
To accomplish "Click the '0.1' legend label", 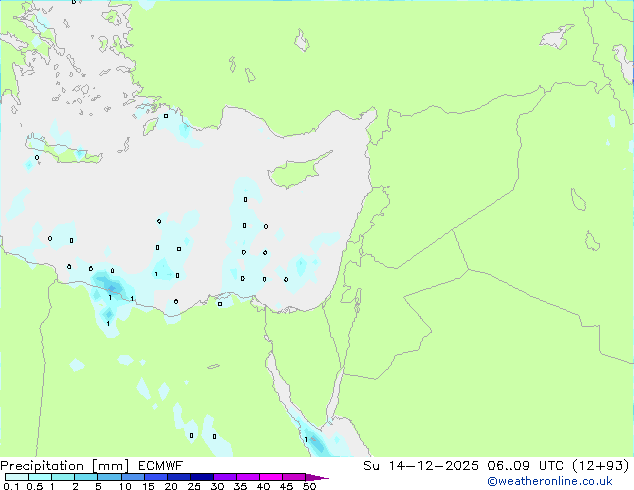I will (x=11, y=486).
